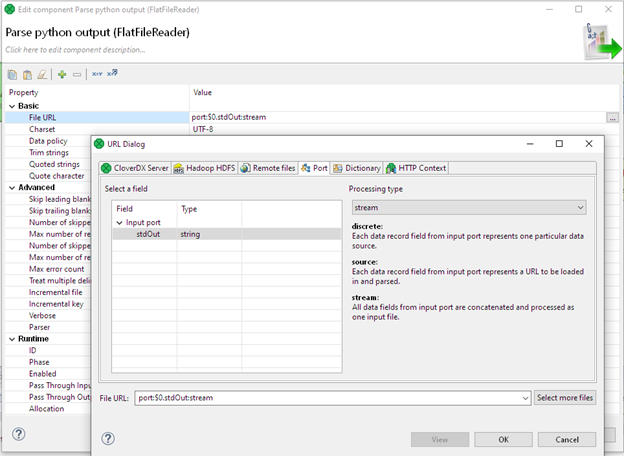
Task: Select the Parser property
Action: tap(39, 327)
